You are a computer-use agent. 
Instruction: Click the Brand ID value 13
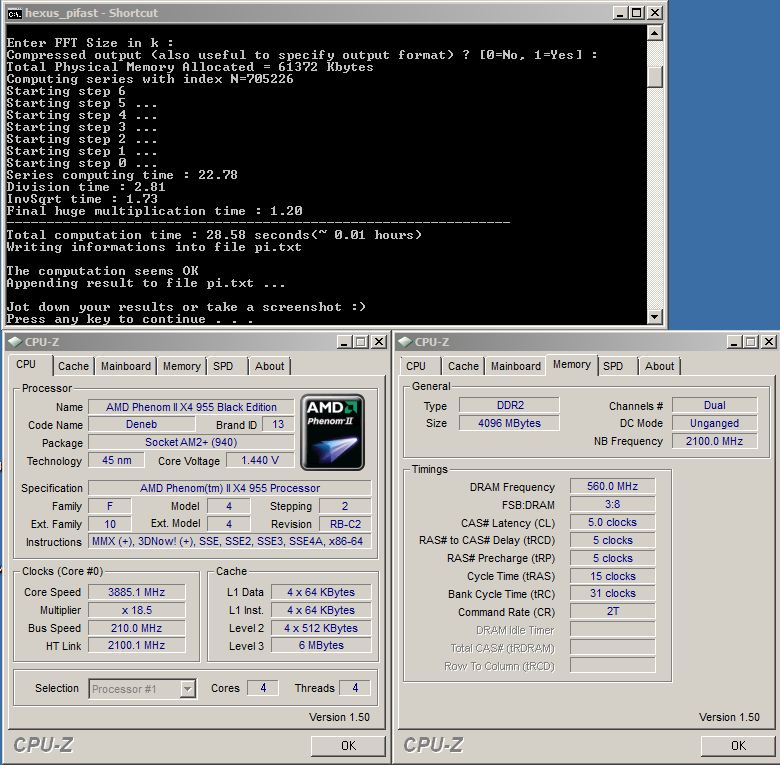[x=278, y=424]
